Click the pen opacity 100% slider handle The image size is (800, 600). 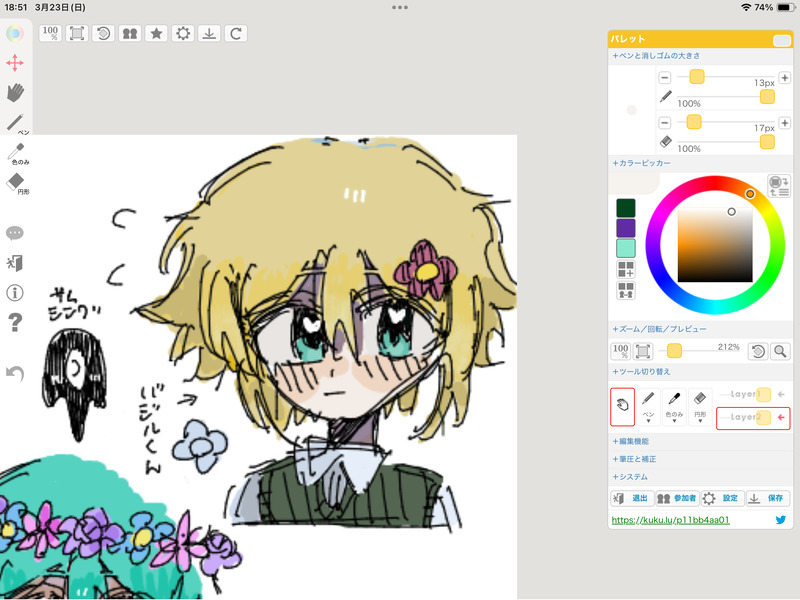point(767,96)
